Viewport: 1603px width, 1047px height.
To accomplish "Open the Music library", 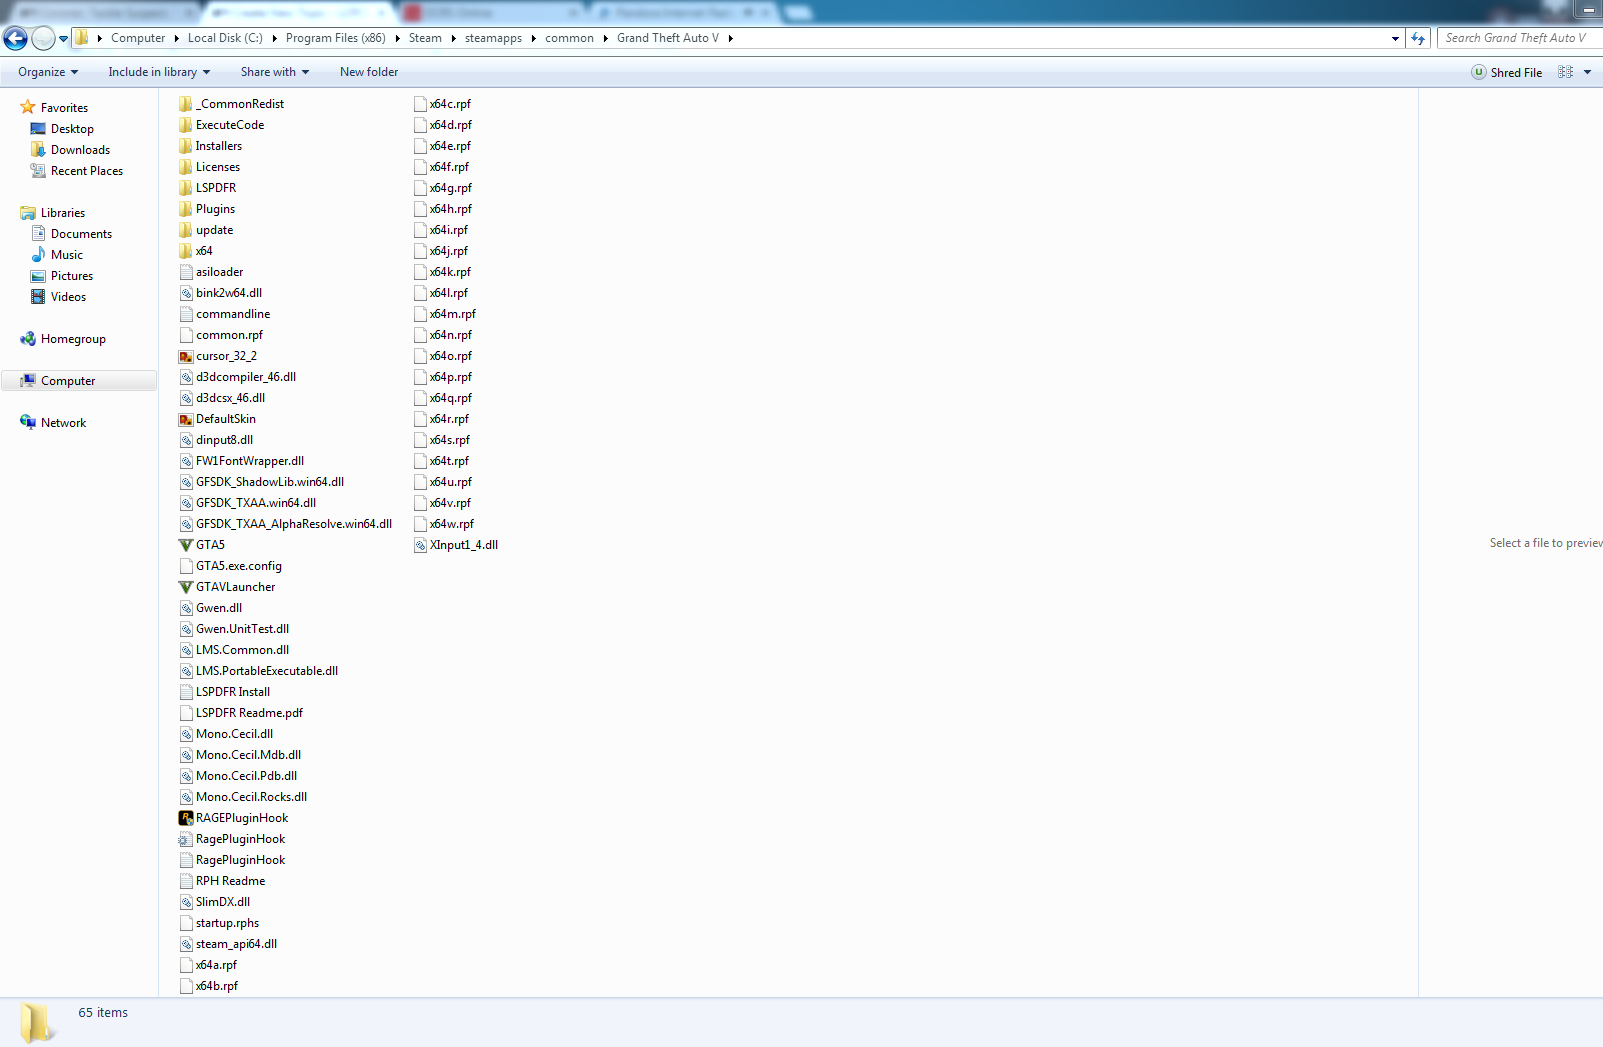I will [67, 255].
